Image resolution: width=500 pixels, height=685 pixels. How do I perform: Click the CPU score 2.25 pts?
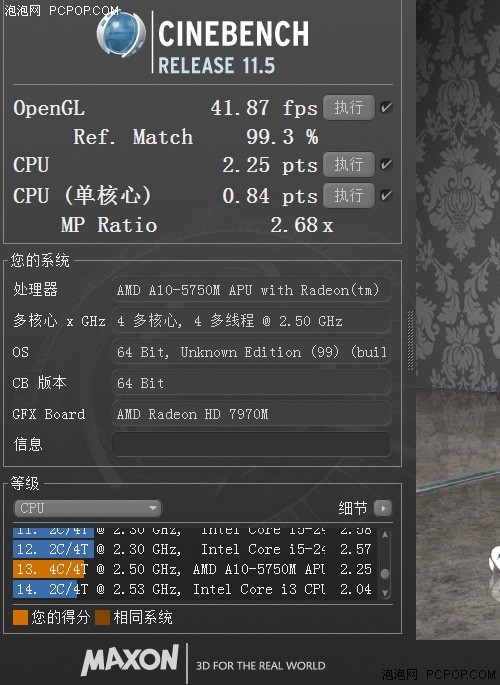(x=270, y=165)
